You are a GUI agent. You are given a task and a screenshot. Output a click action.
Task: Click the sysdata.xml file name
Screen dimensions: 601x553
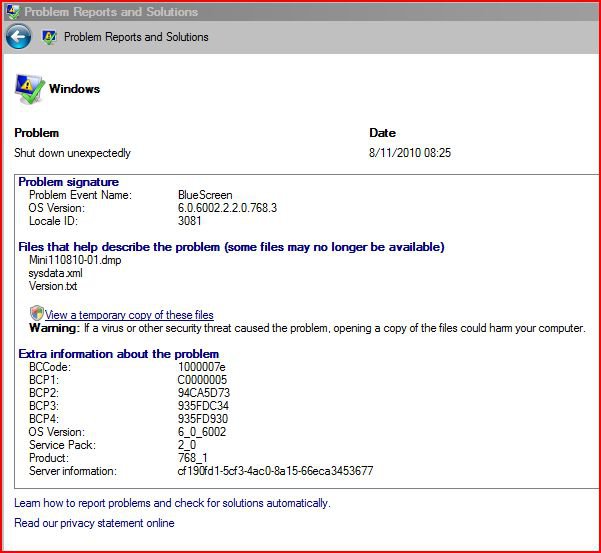point(56,273)
